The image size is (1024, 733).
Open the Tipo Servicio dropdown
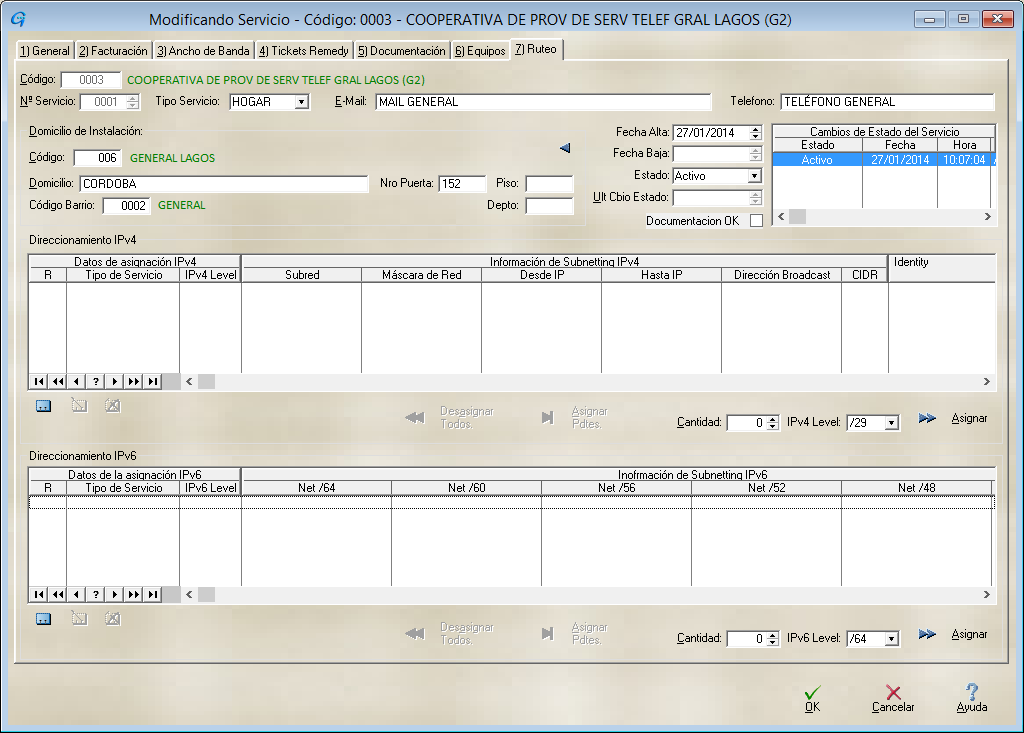pos(301,102)
